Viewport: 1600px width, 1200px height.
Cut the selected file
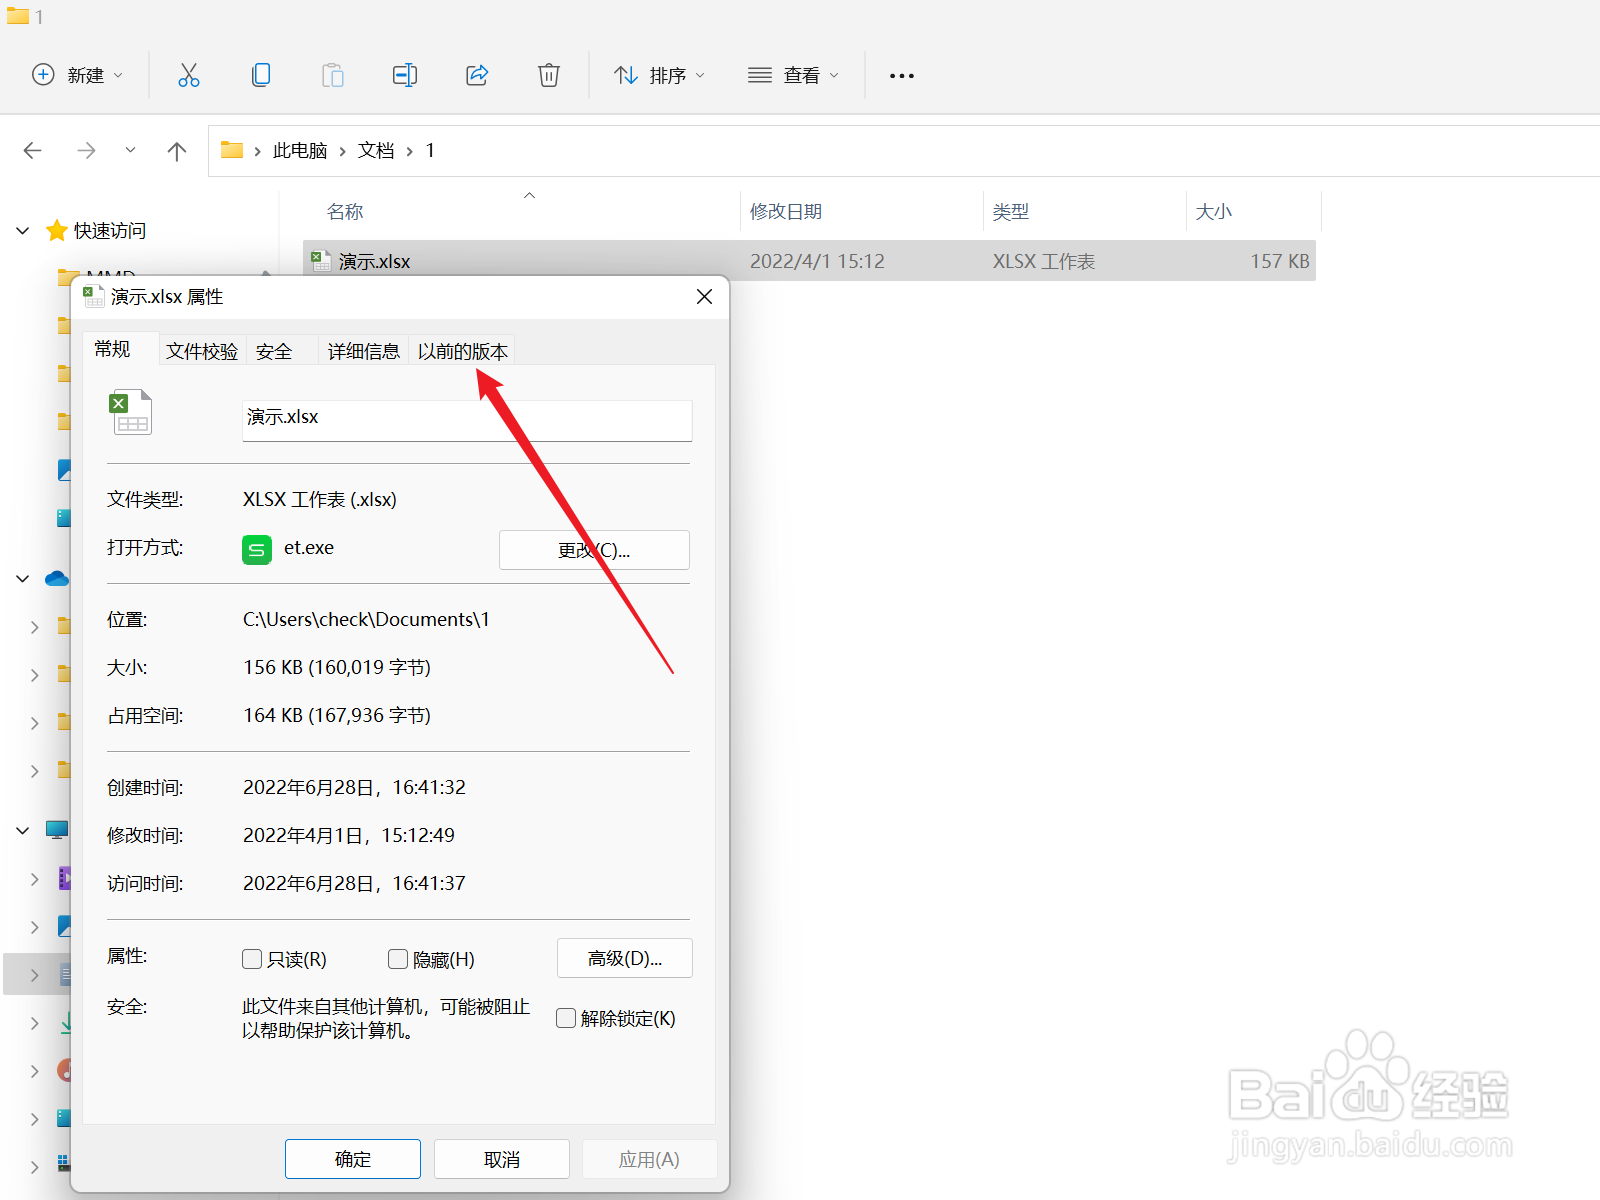189,74
